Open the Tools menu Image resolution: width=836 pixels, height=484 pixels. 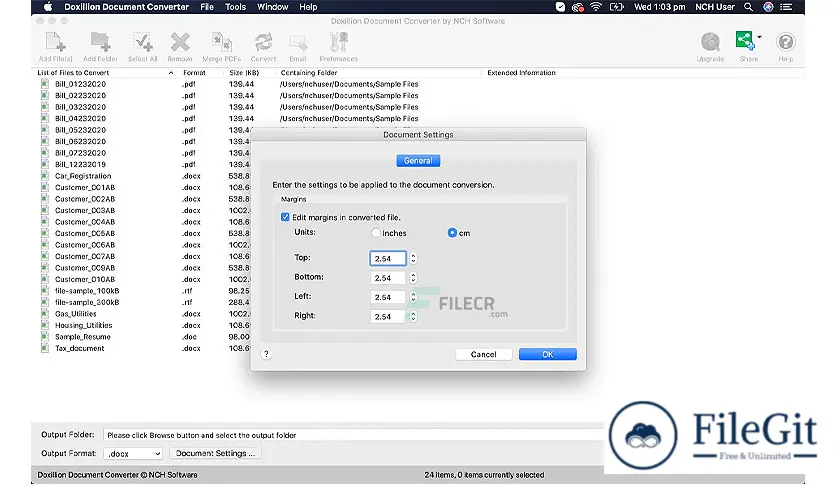pyautogui.click(x=235, y=7)
